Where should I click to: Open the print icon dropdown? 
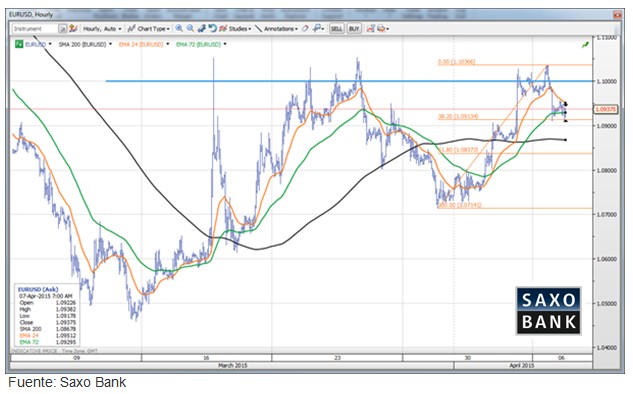[383, 29]
